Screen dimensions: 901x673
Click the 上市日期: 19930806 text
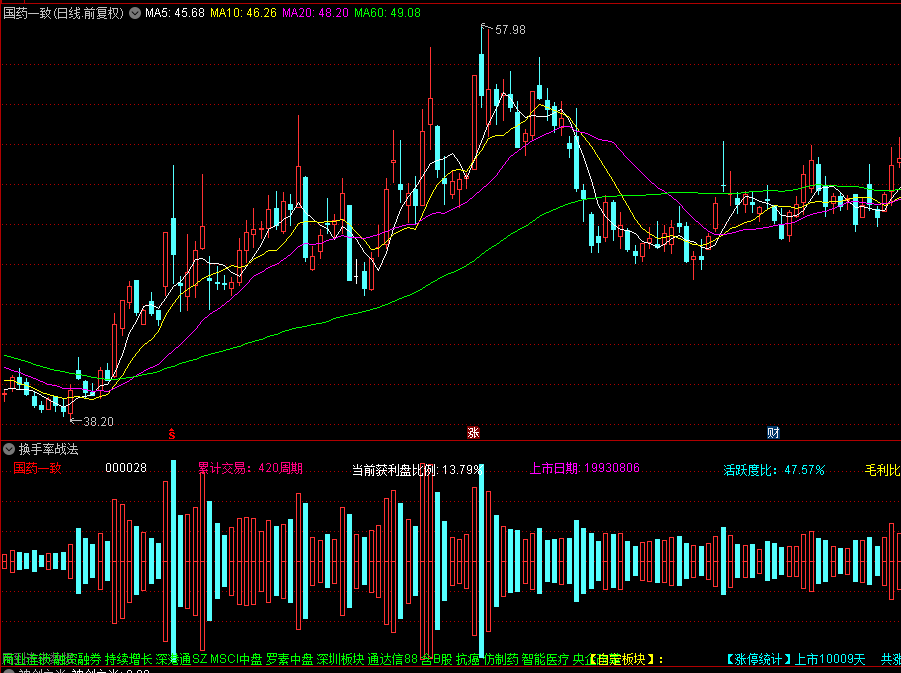[x=584, y=468]
